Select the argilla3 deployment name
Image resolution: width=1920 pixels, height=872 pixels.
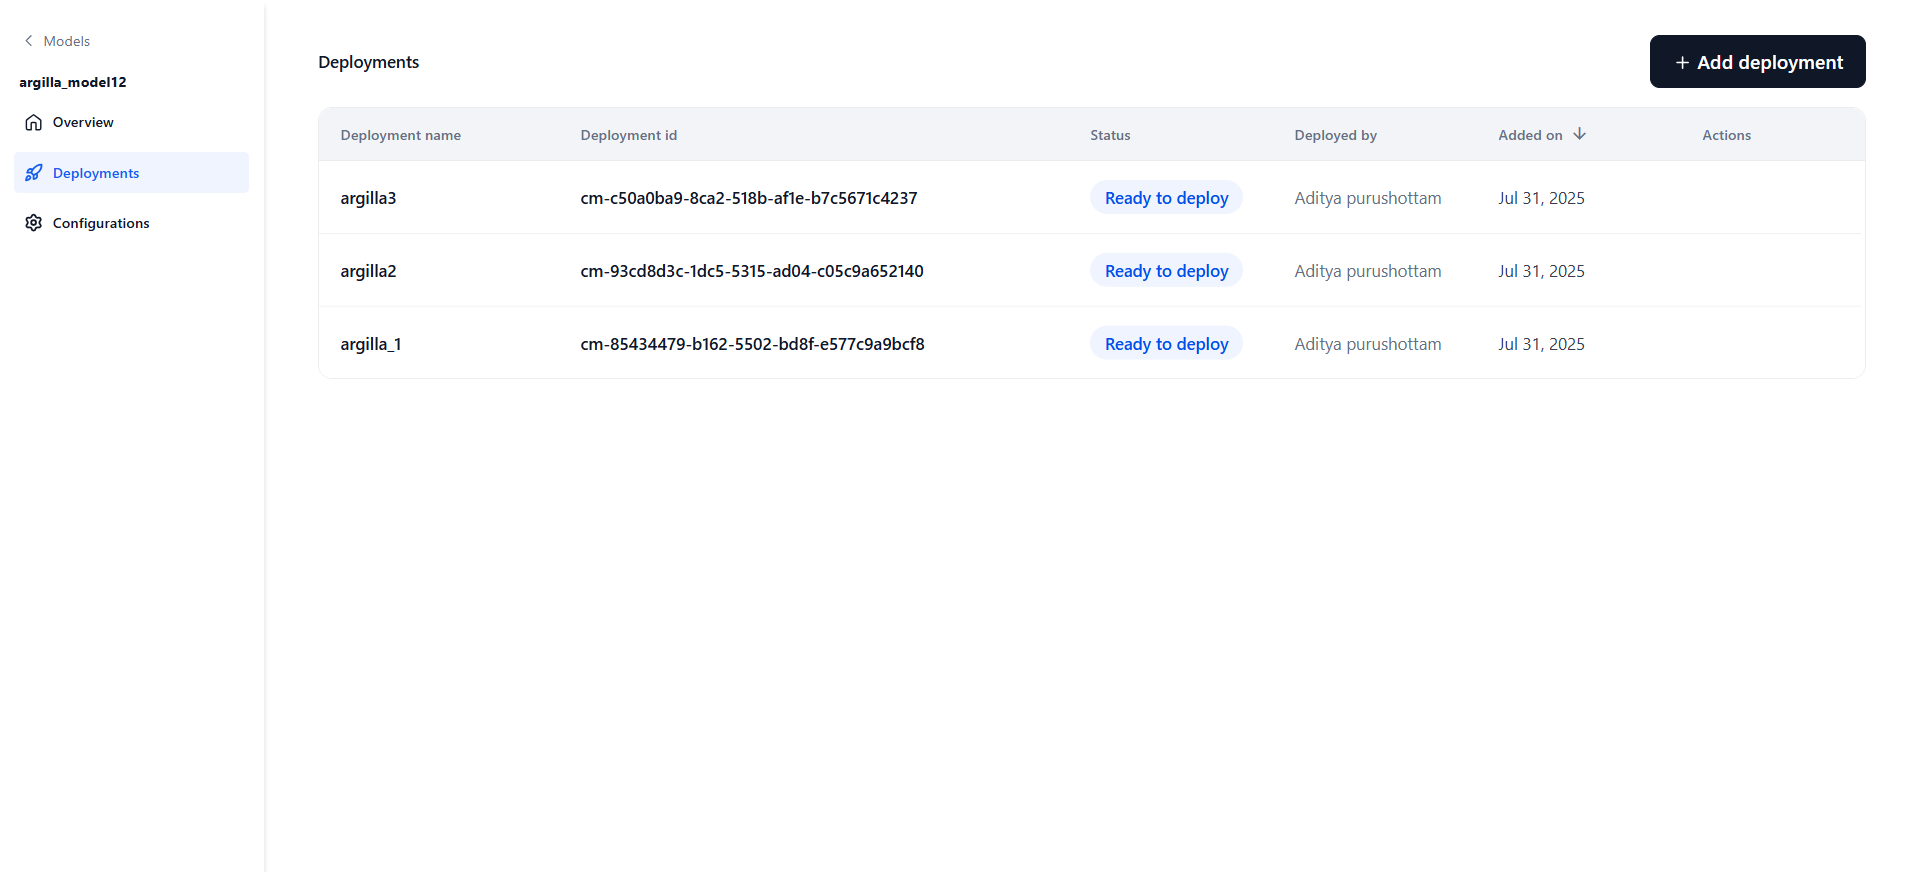pos(368,198)
